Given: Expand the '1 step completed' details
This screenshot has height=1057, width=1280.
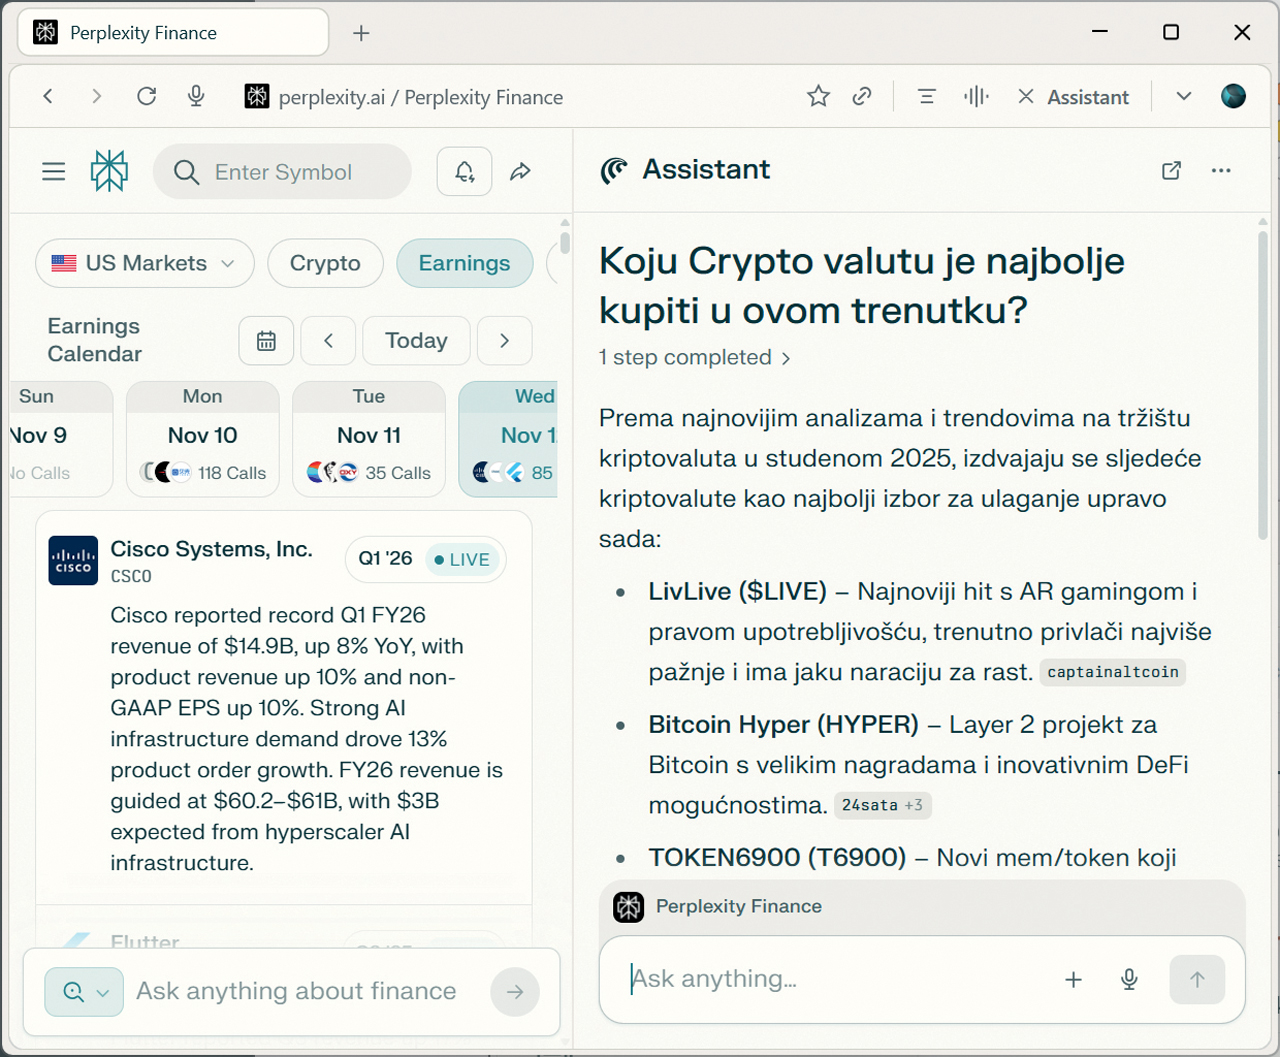Looking at the screenshot, I should pos(694,358).
